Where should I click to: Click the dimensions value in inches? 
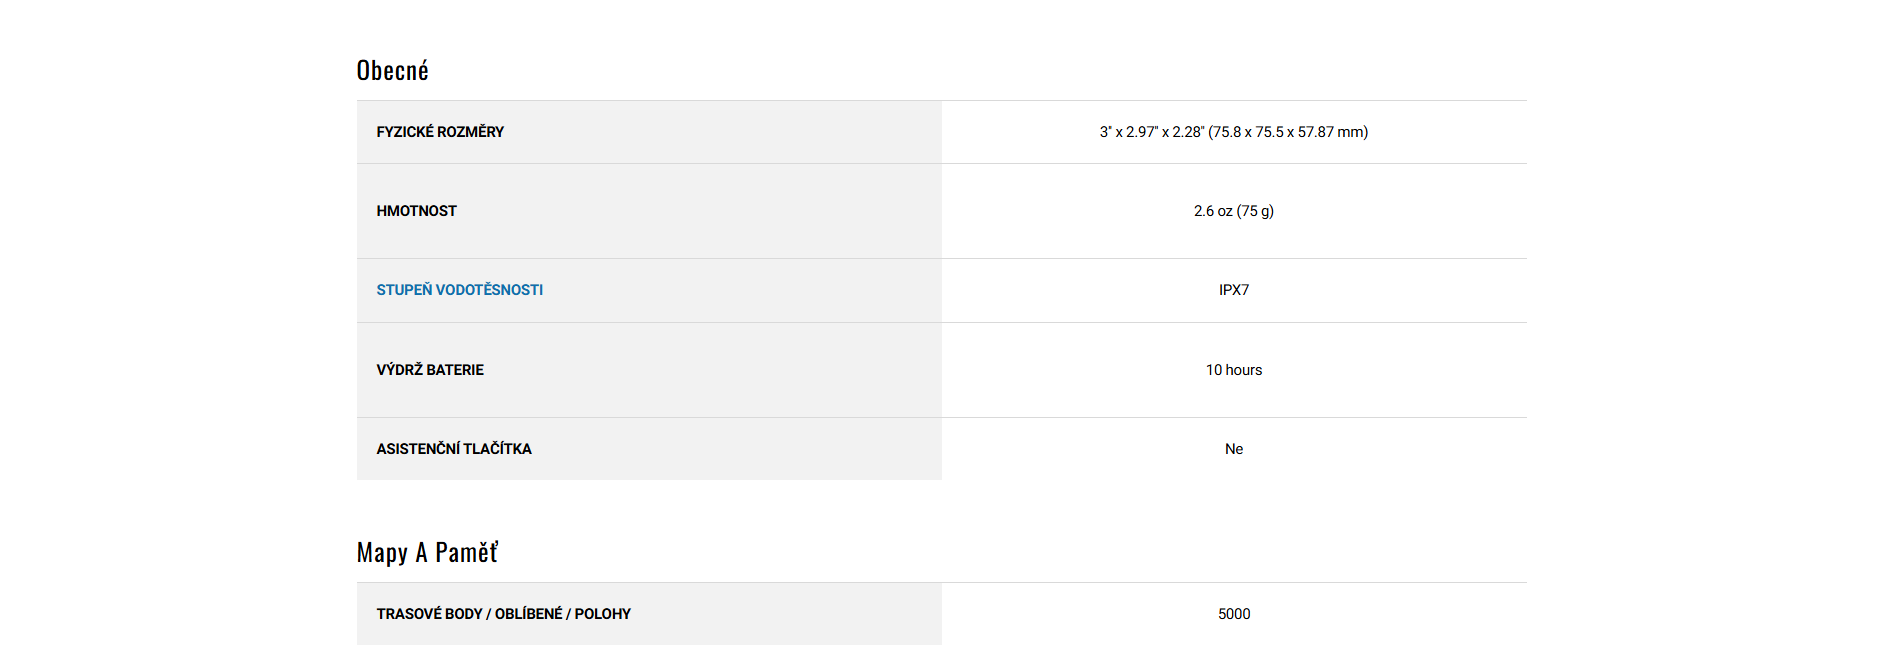pos(1151,132)
